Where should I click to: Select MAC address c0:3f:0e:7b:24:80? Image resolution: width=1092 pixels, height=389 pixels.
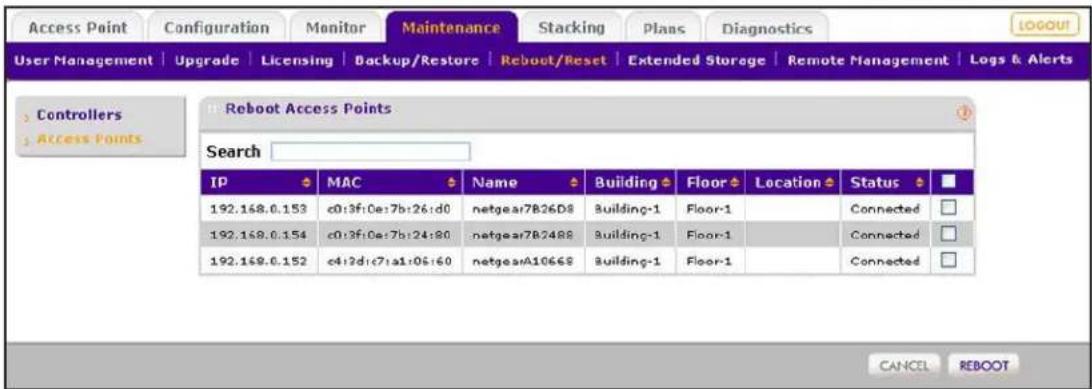click(391, 235)
